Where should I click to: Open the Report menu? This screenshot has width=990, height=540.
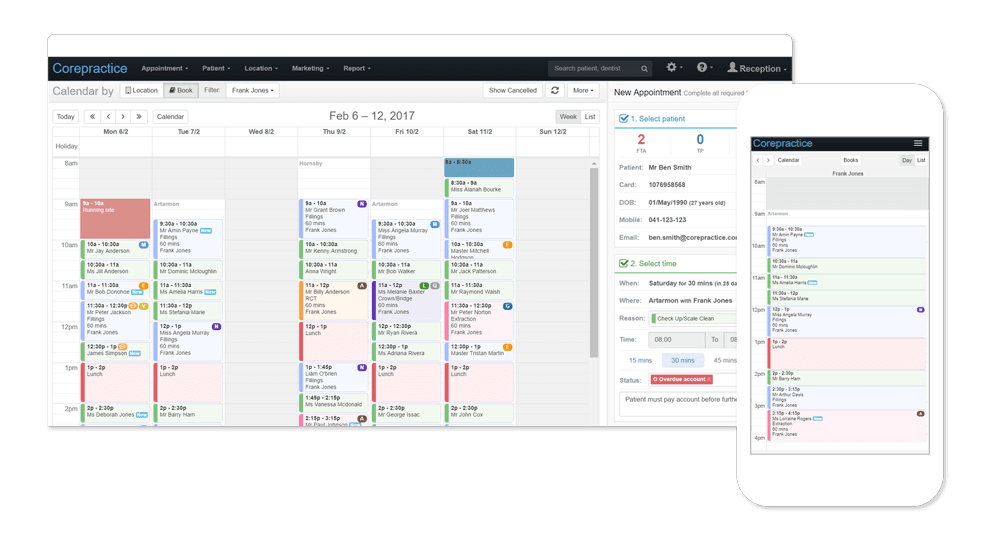coord(357,68)
